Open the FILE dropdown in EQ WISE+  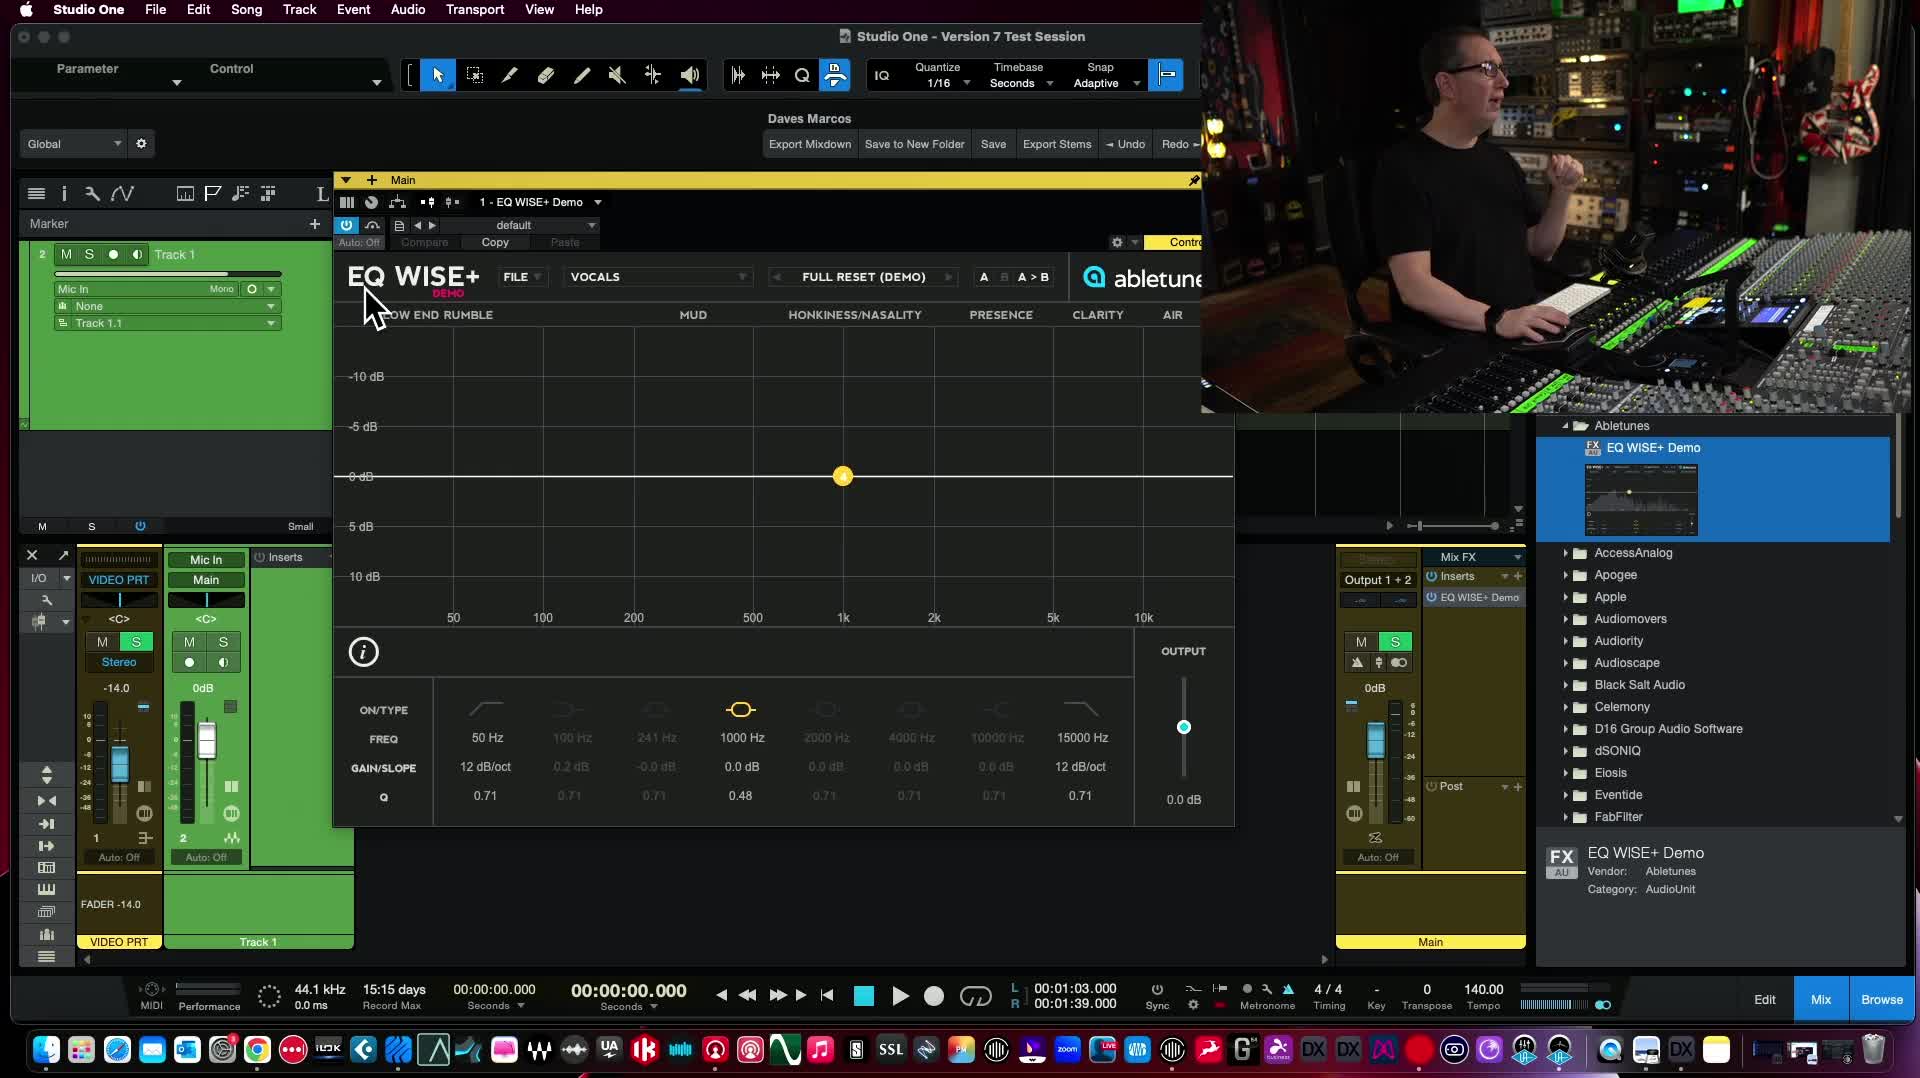point(522,277)
